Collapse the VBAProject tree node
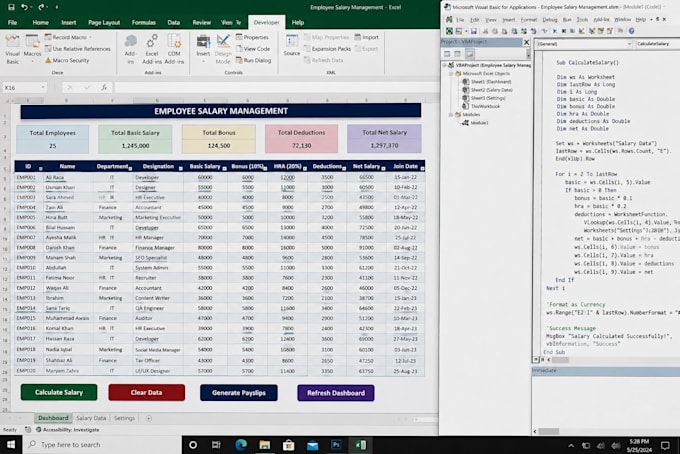The image size is (680, 454). tap(445, 65)
